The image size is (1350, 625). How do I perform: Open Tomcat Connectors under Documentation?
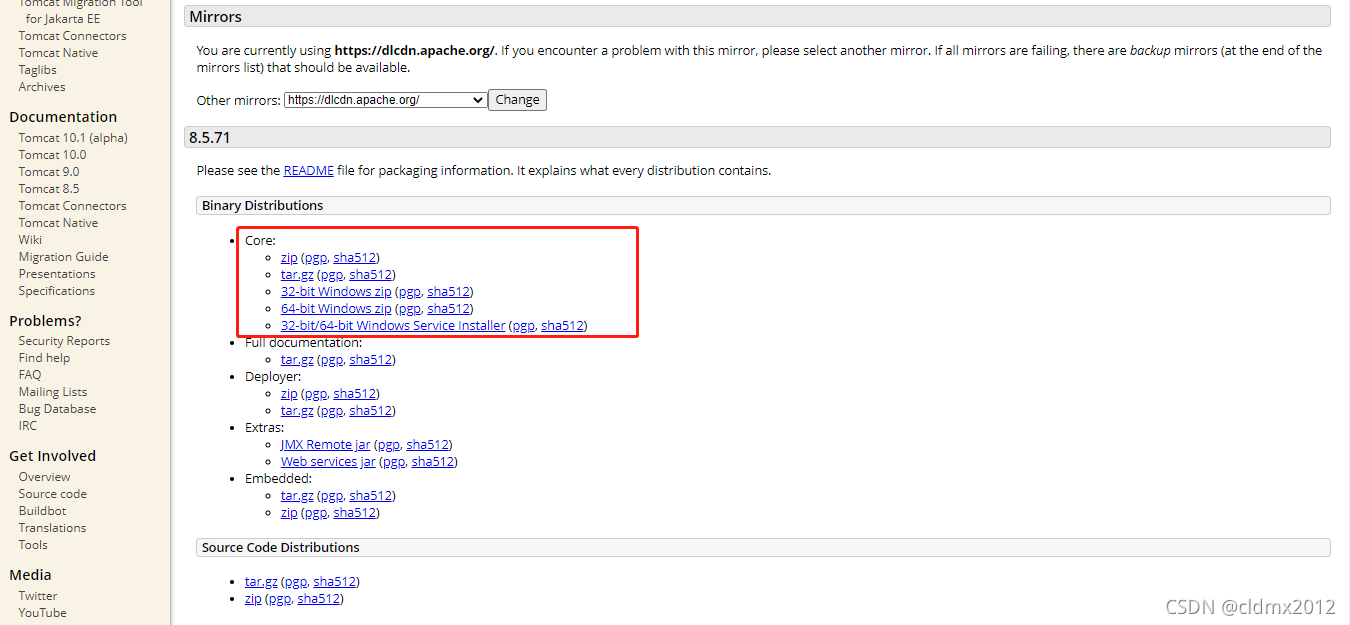(72, 206)
